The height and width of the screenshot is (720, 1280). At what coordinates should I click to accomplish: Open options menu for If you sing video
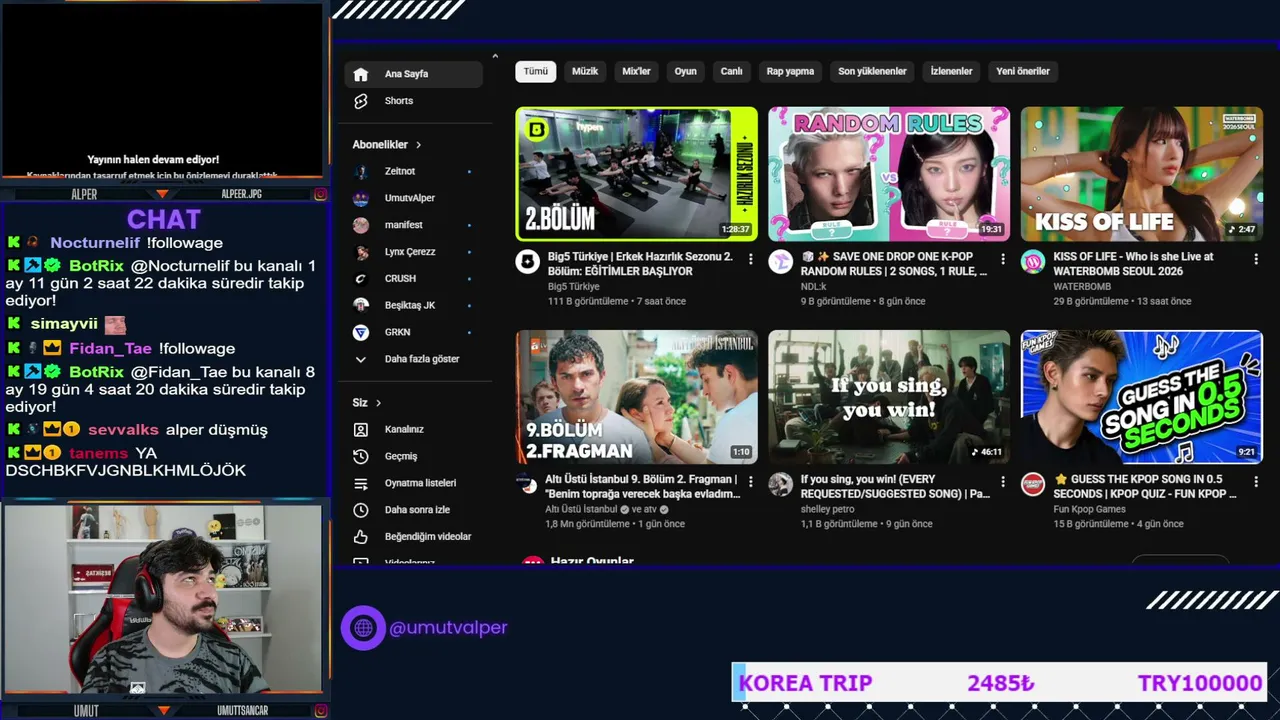click(x=1003, y=482)
